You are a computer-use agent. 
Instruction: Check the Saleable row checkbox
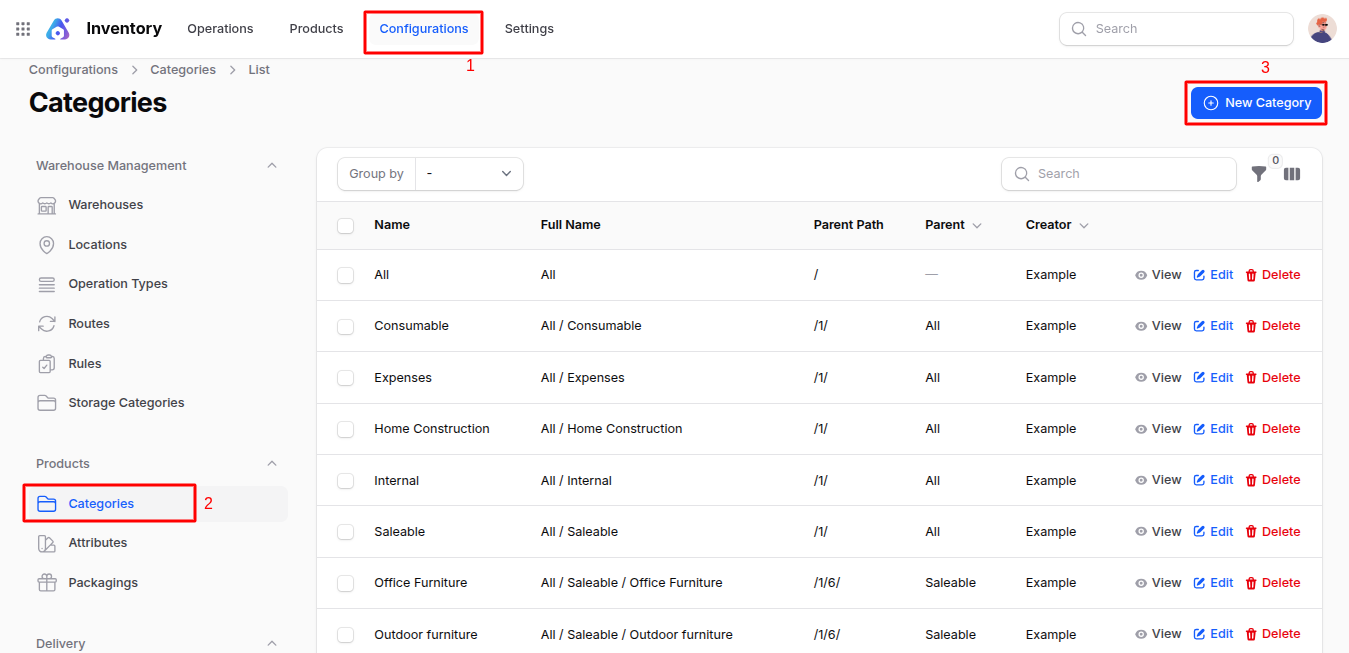[x=345, y=531]
